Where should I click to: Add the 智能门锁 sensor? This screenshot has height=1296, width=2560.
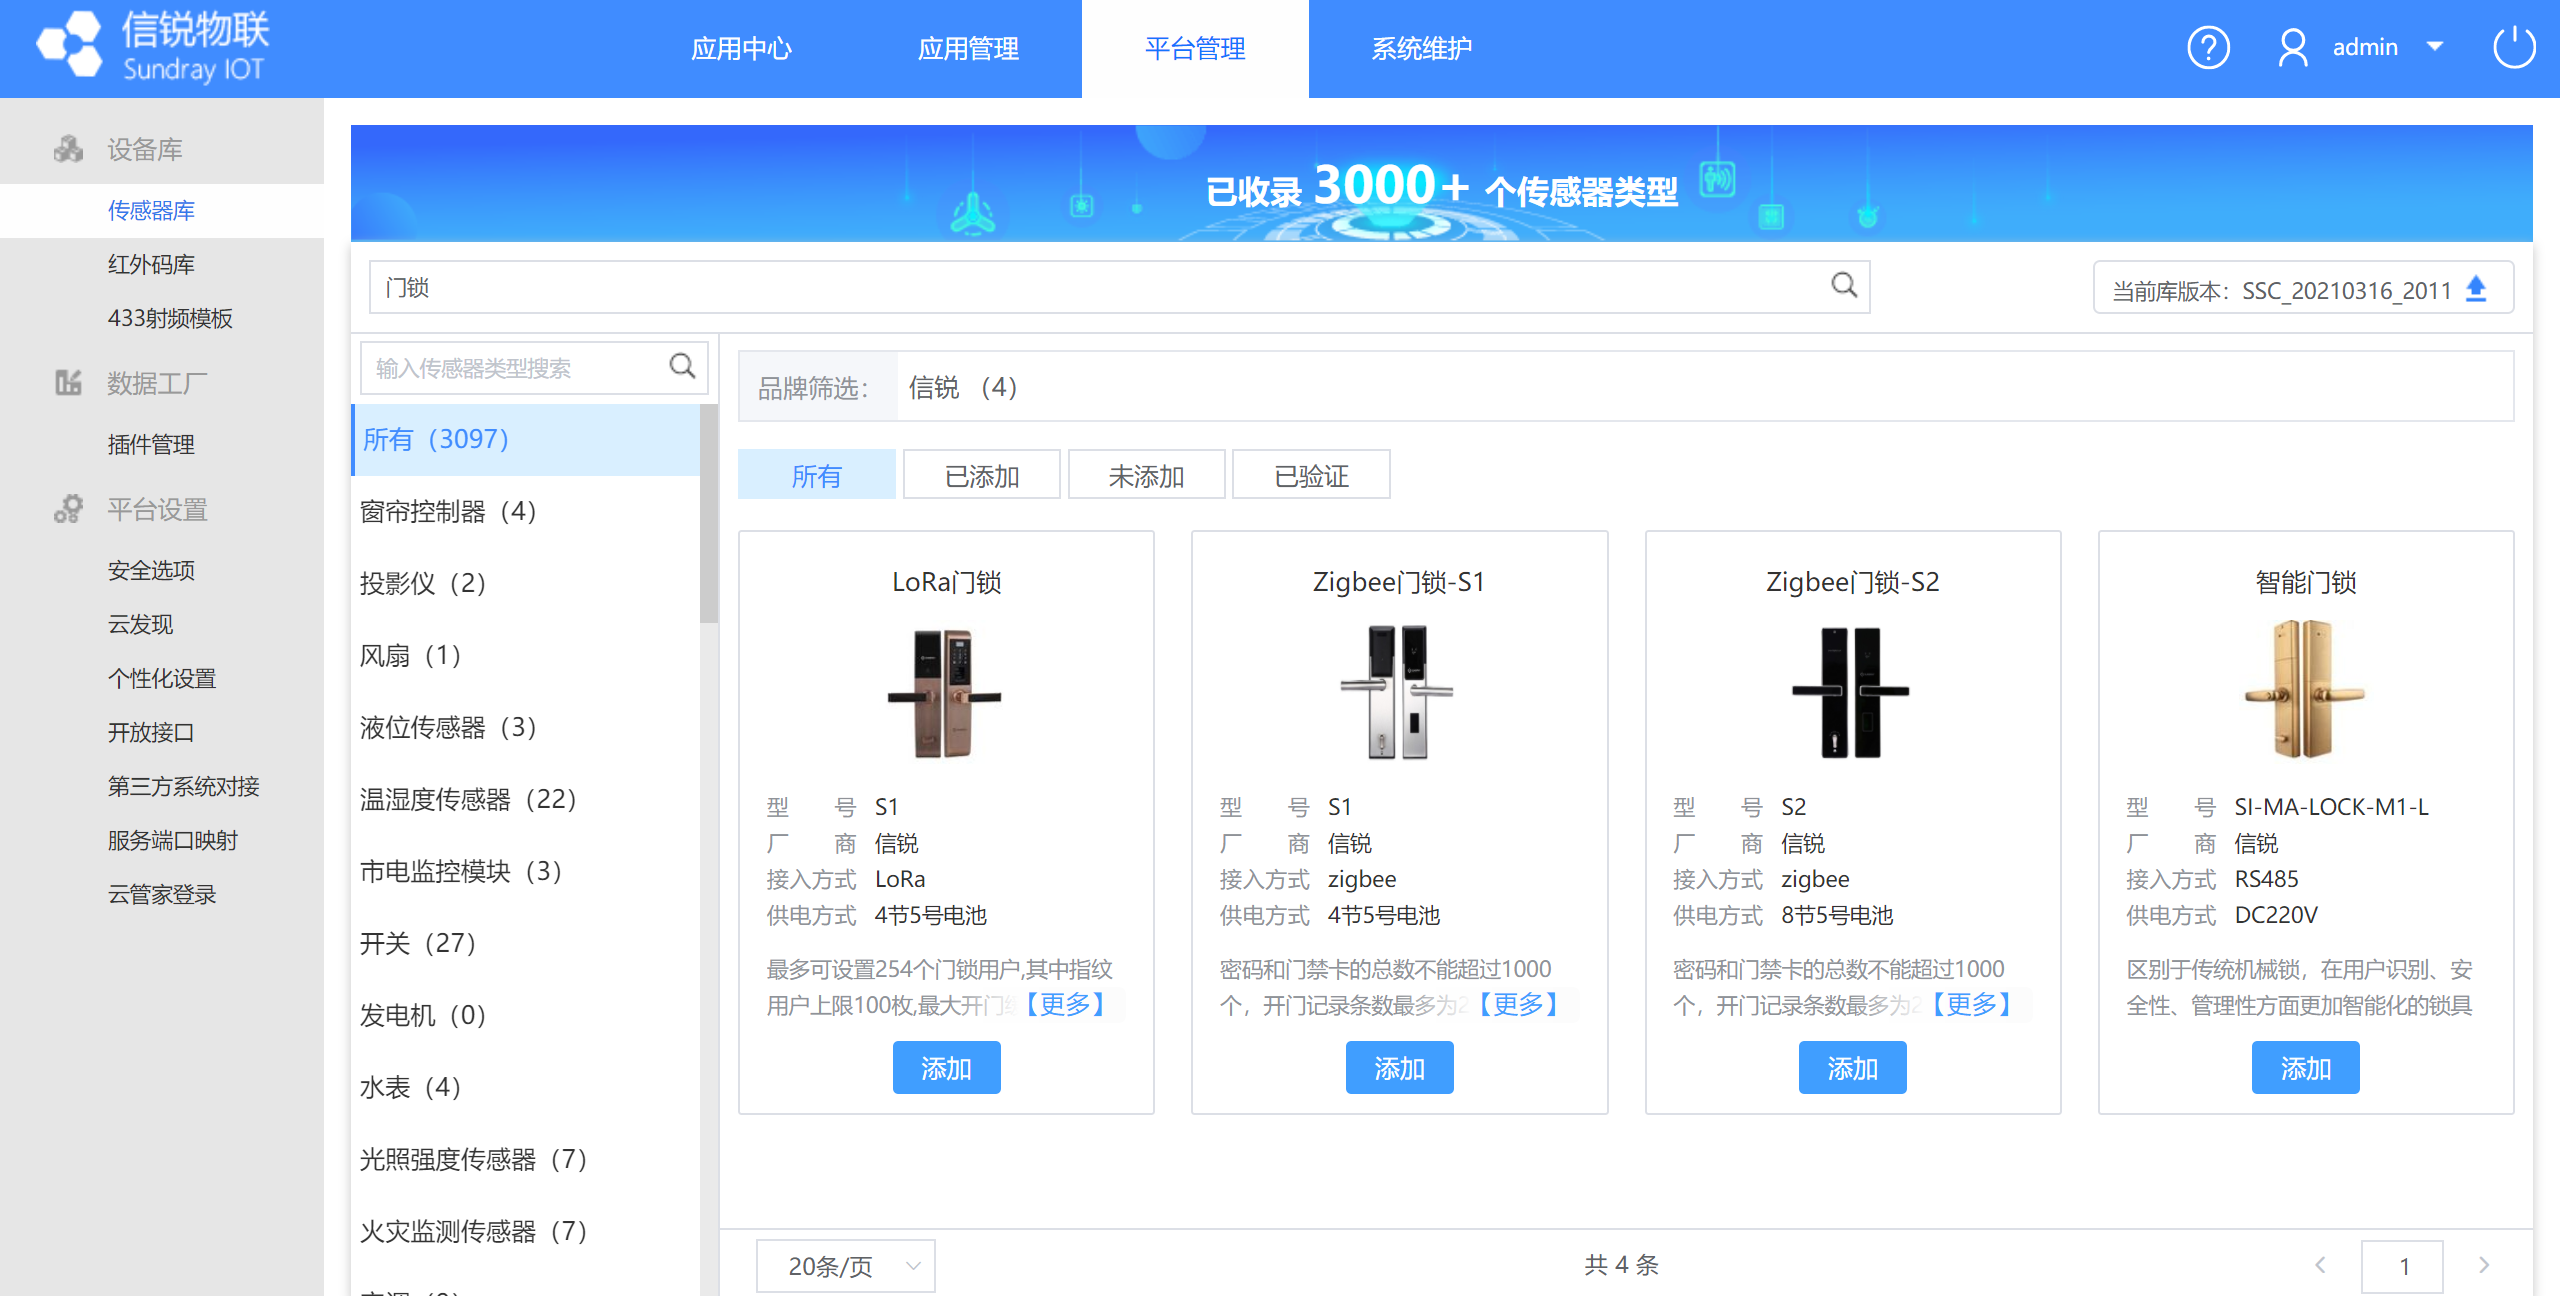click(2305, 1067)
